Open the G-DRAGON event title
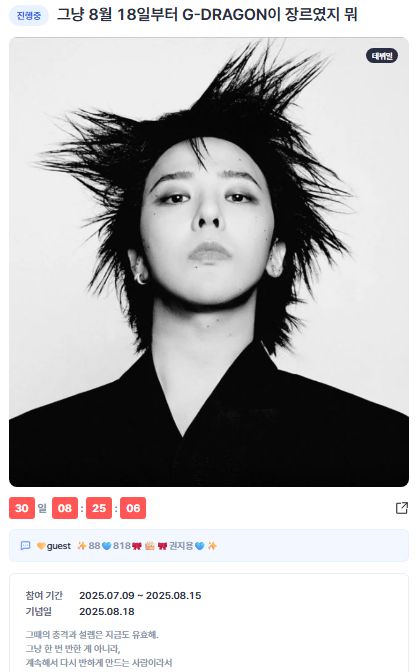 [x=207, y=15]
